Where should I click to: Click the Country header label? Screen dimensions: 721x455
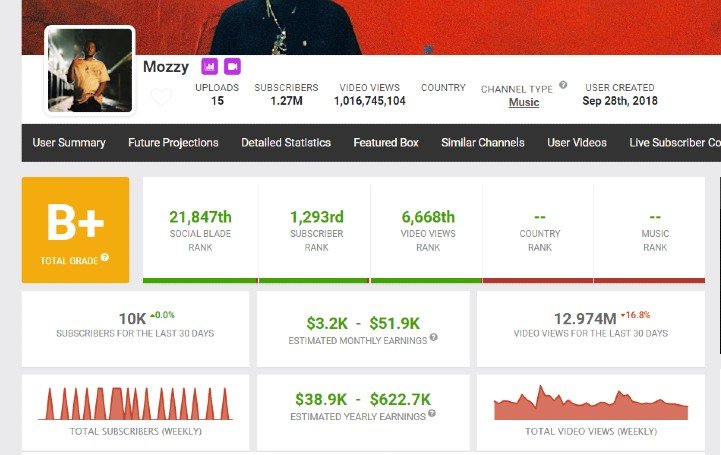pyautogui.click(x=443, y=87)
